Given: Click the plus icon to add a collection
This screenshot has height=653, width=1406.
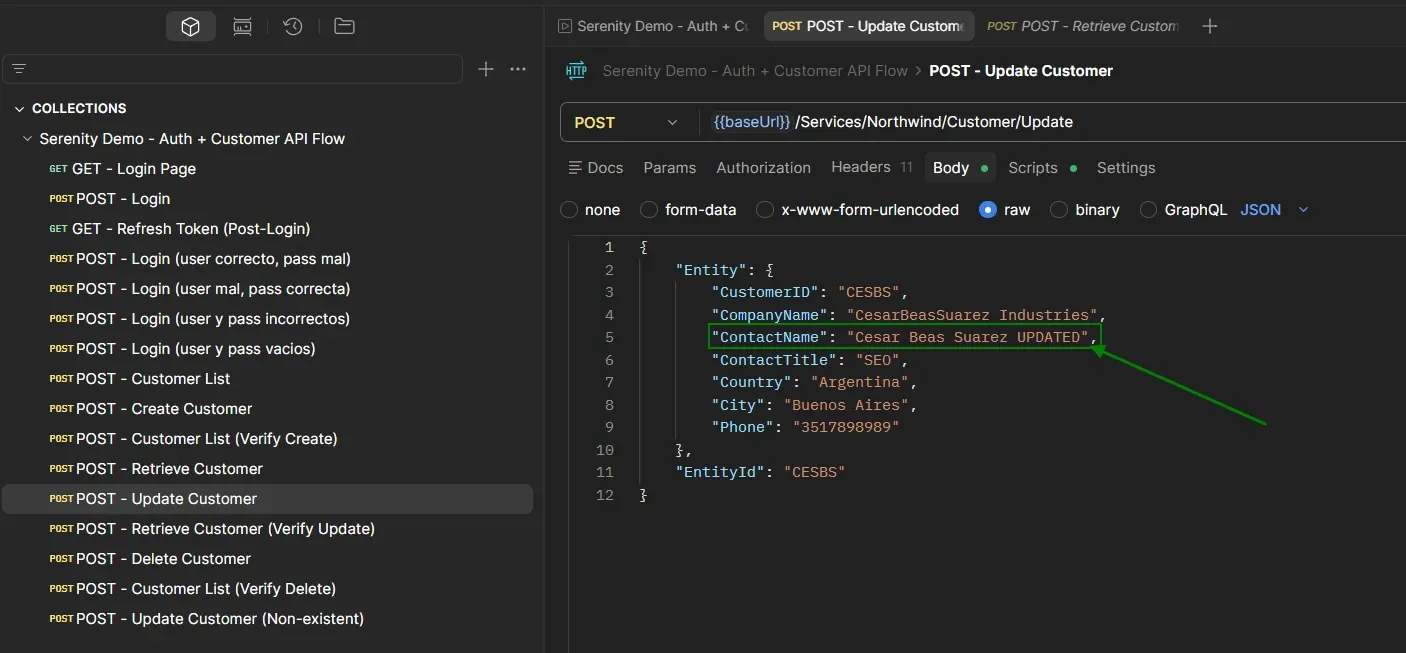Looking at the screenshot, I should pos(486,69).
